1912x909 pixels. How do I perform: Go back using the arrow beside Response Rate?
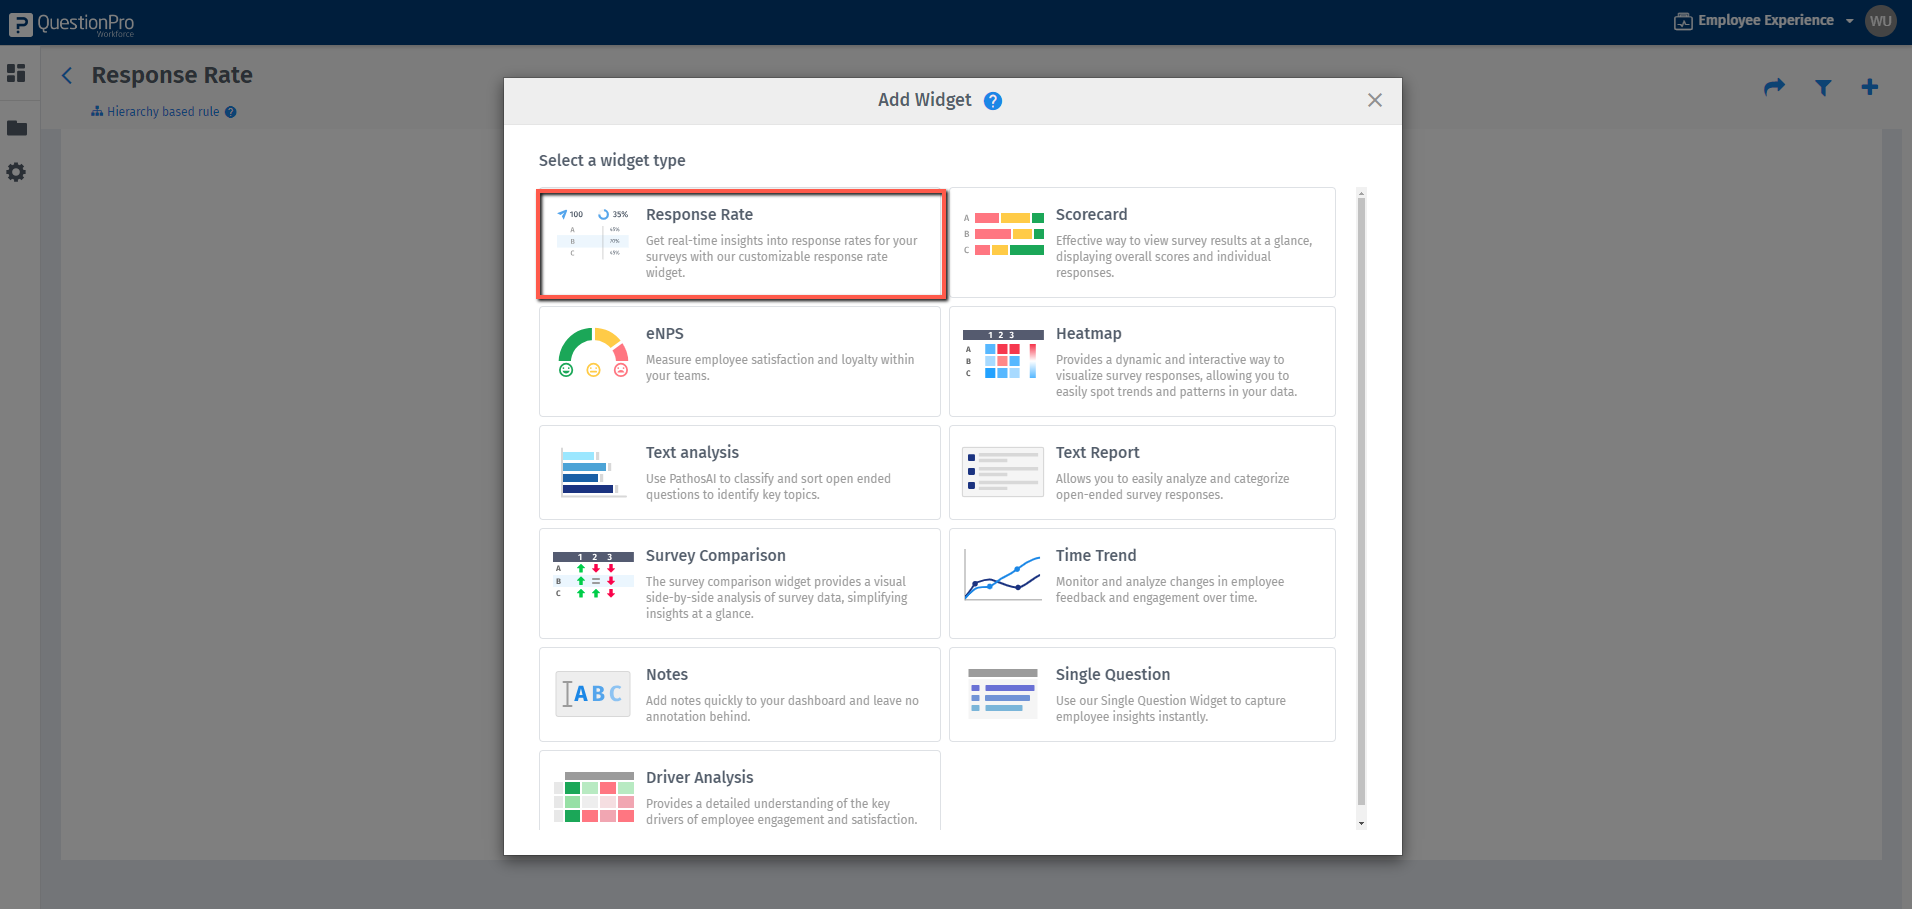pyautogui.click(x=67, y=75)
